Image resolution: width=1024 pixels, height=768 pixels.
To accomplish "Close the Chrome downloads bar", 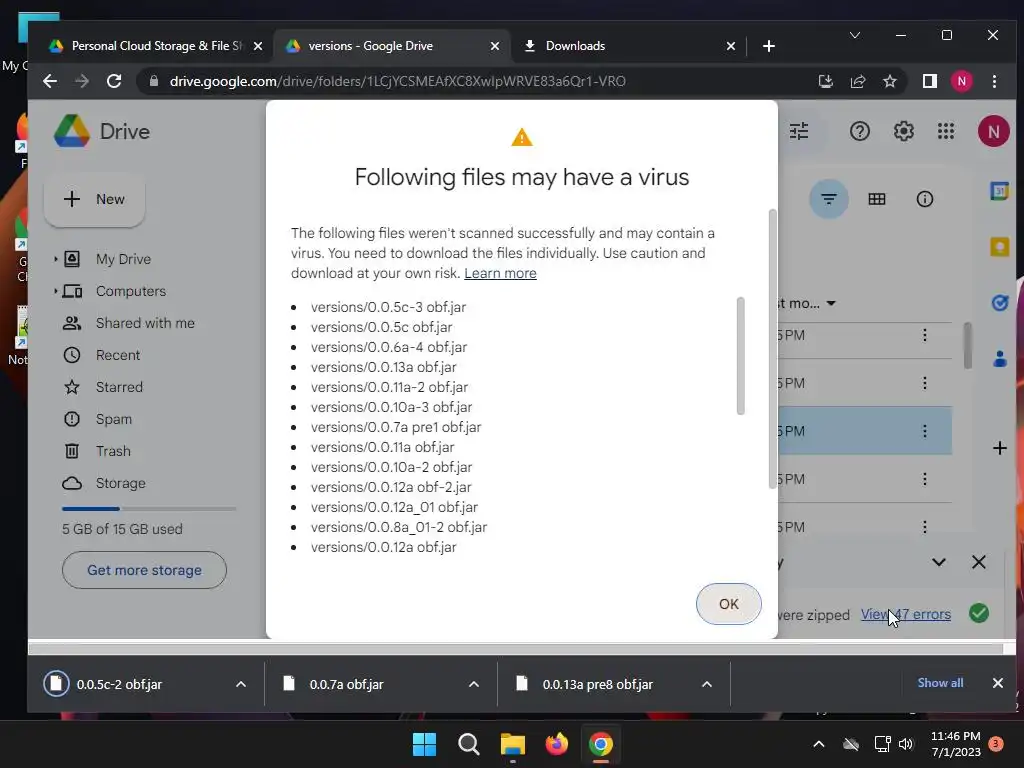I will click(997, 683).
